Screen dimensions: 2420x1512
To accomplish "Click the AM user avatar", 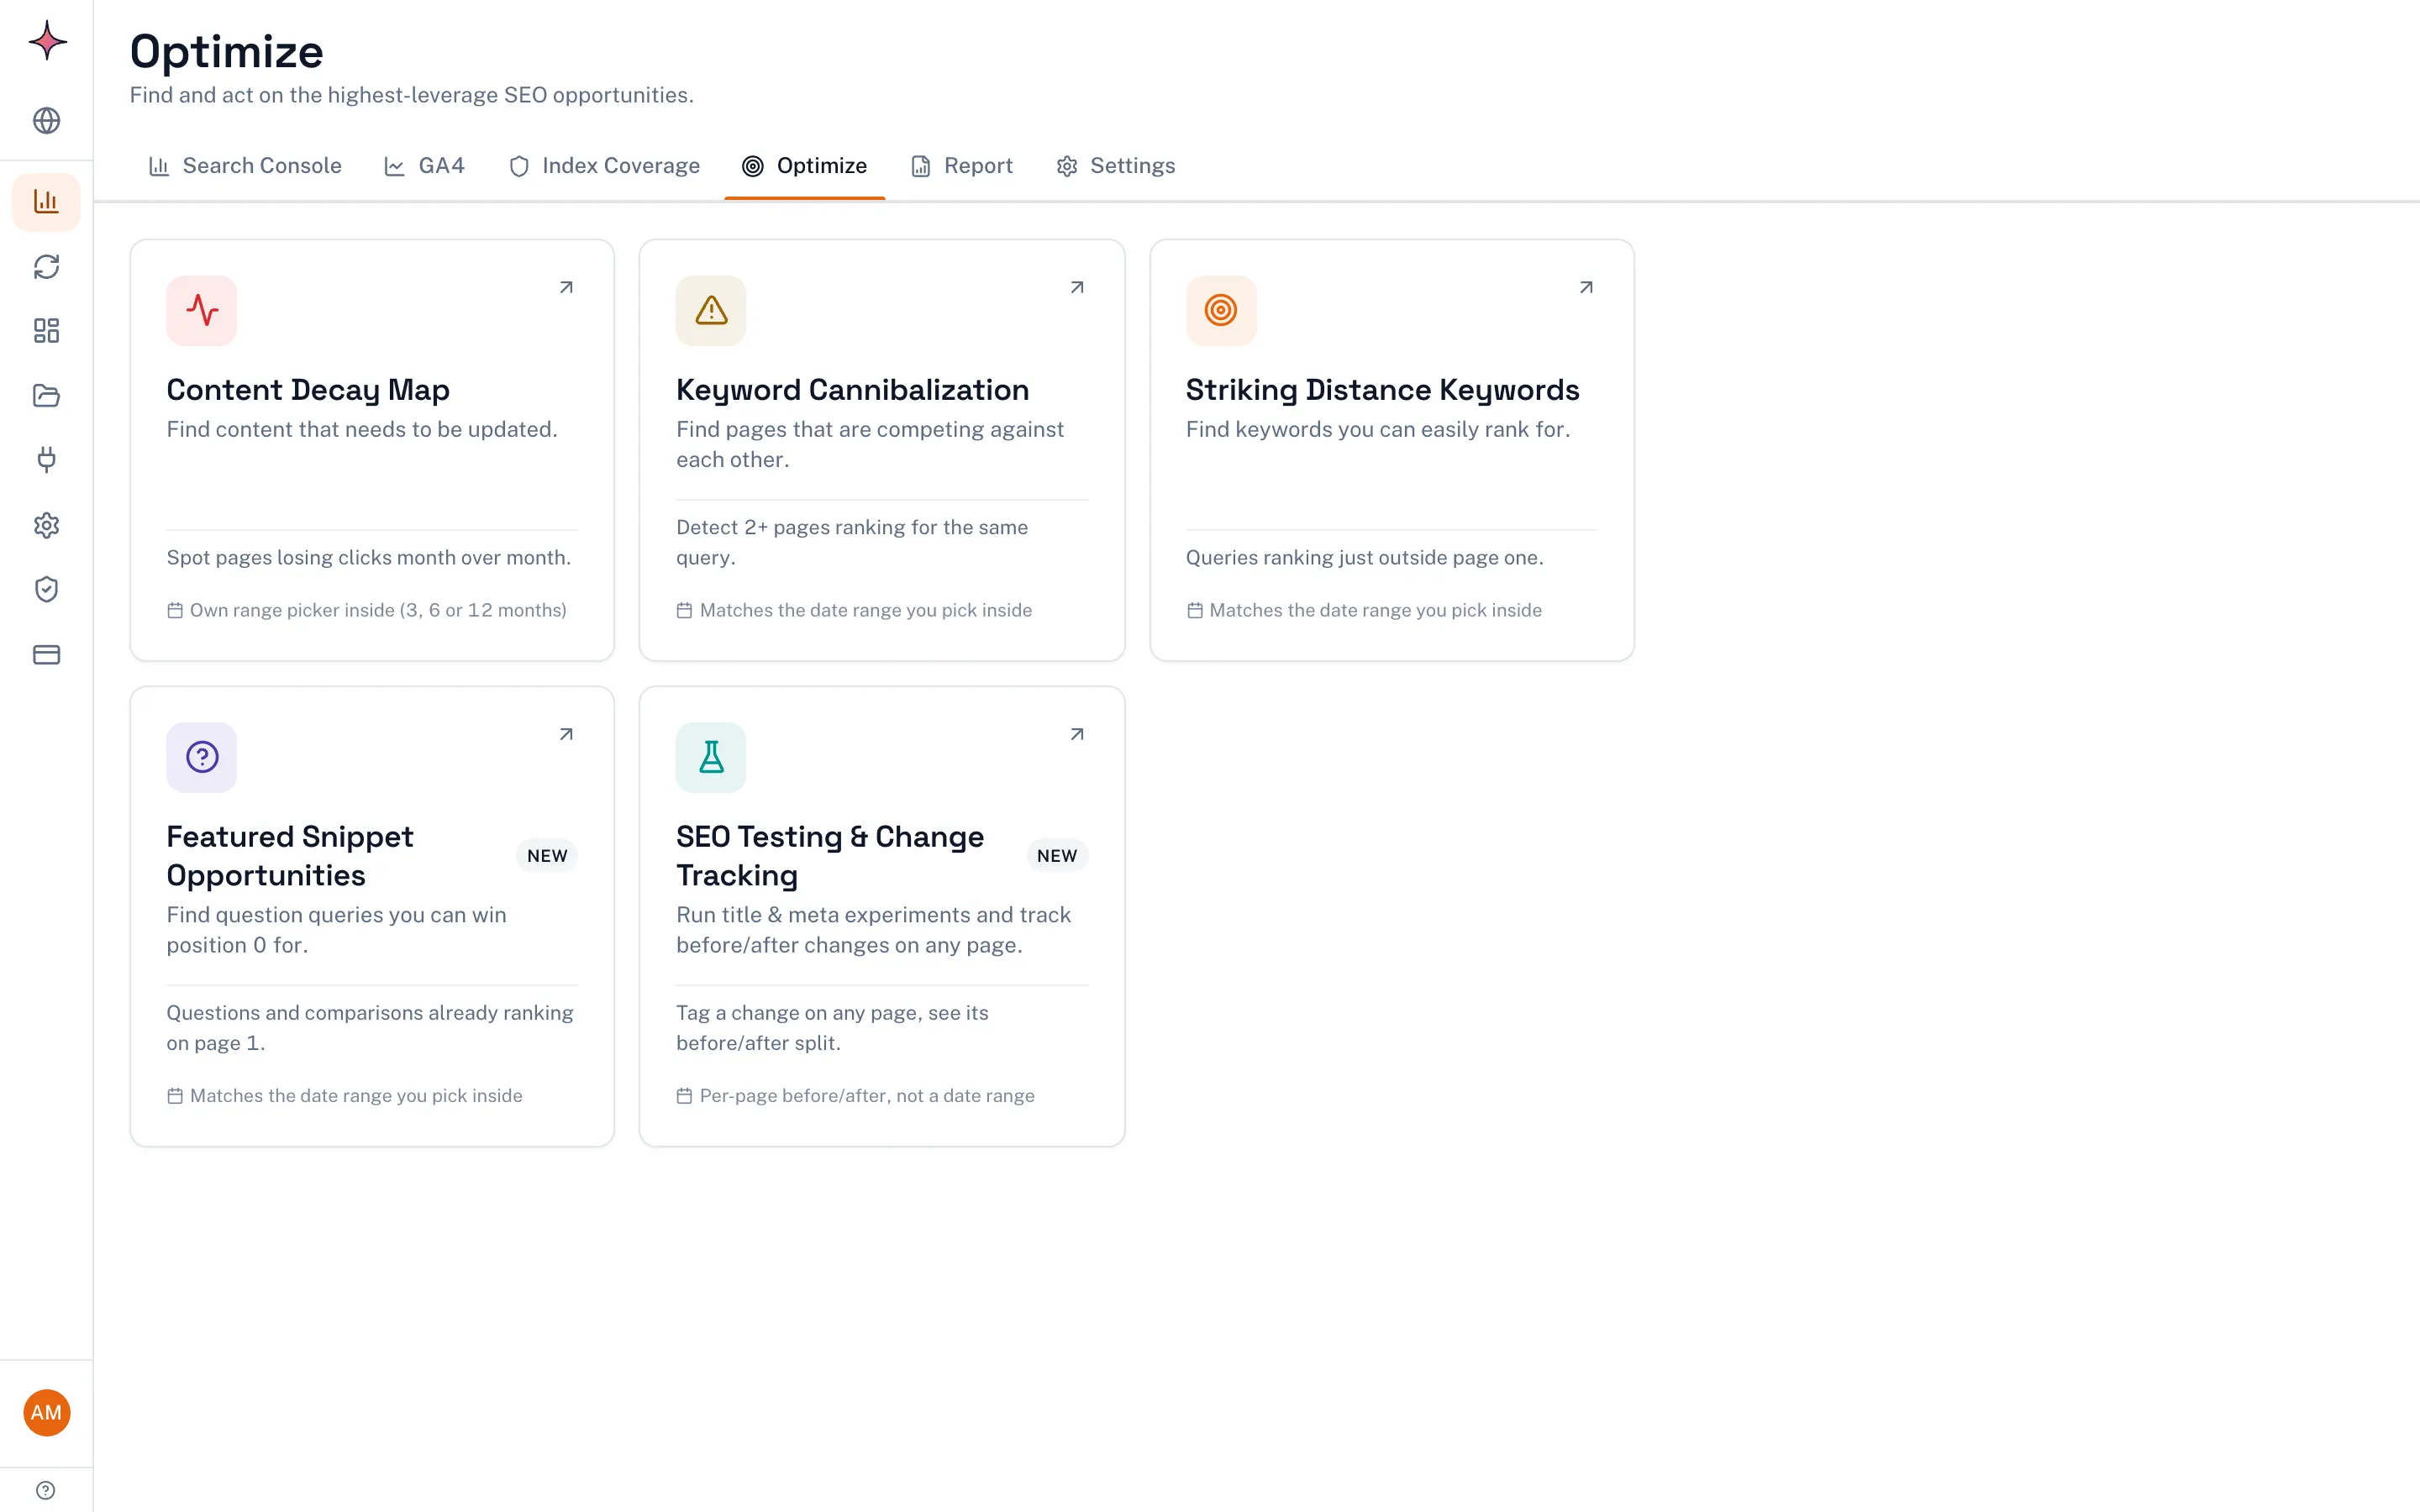I will tap(47, 1413).
